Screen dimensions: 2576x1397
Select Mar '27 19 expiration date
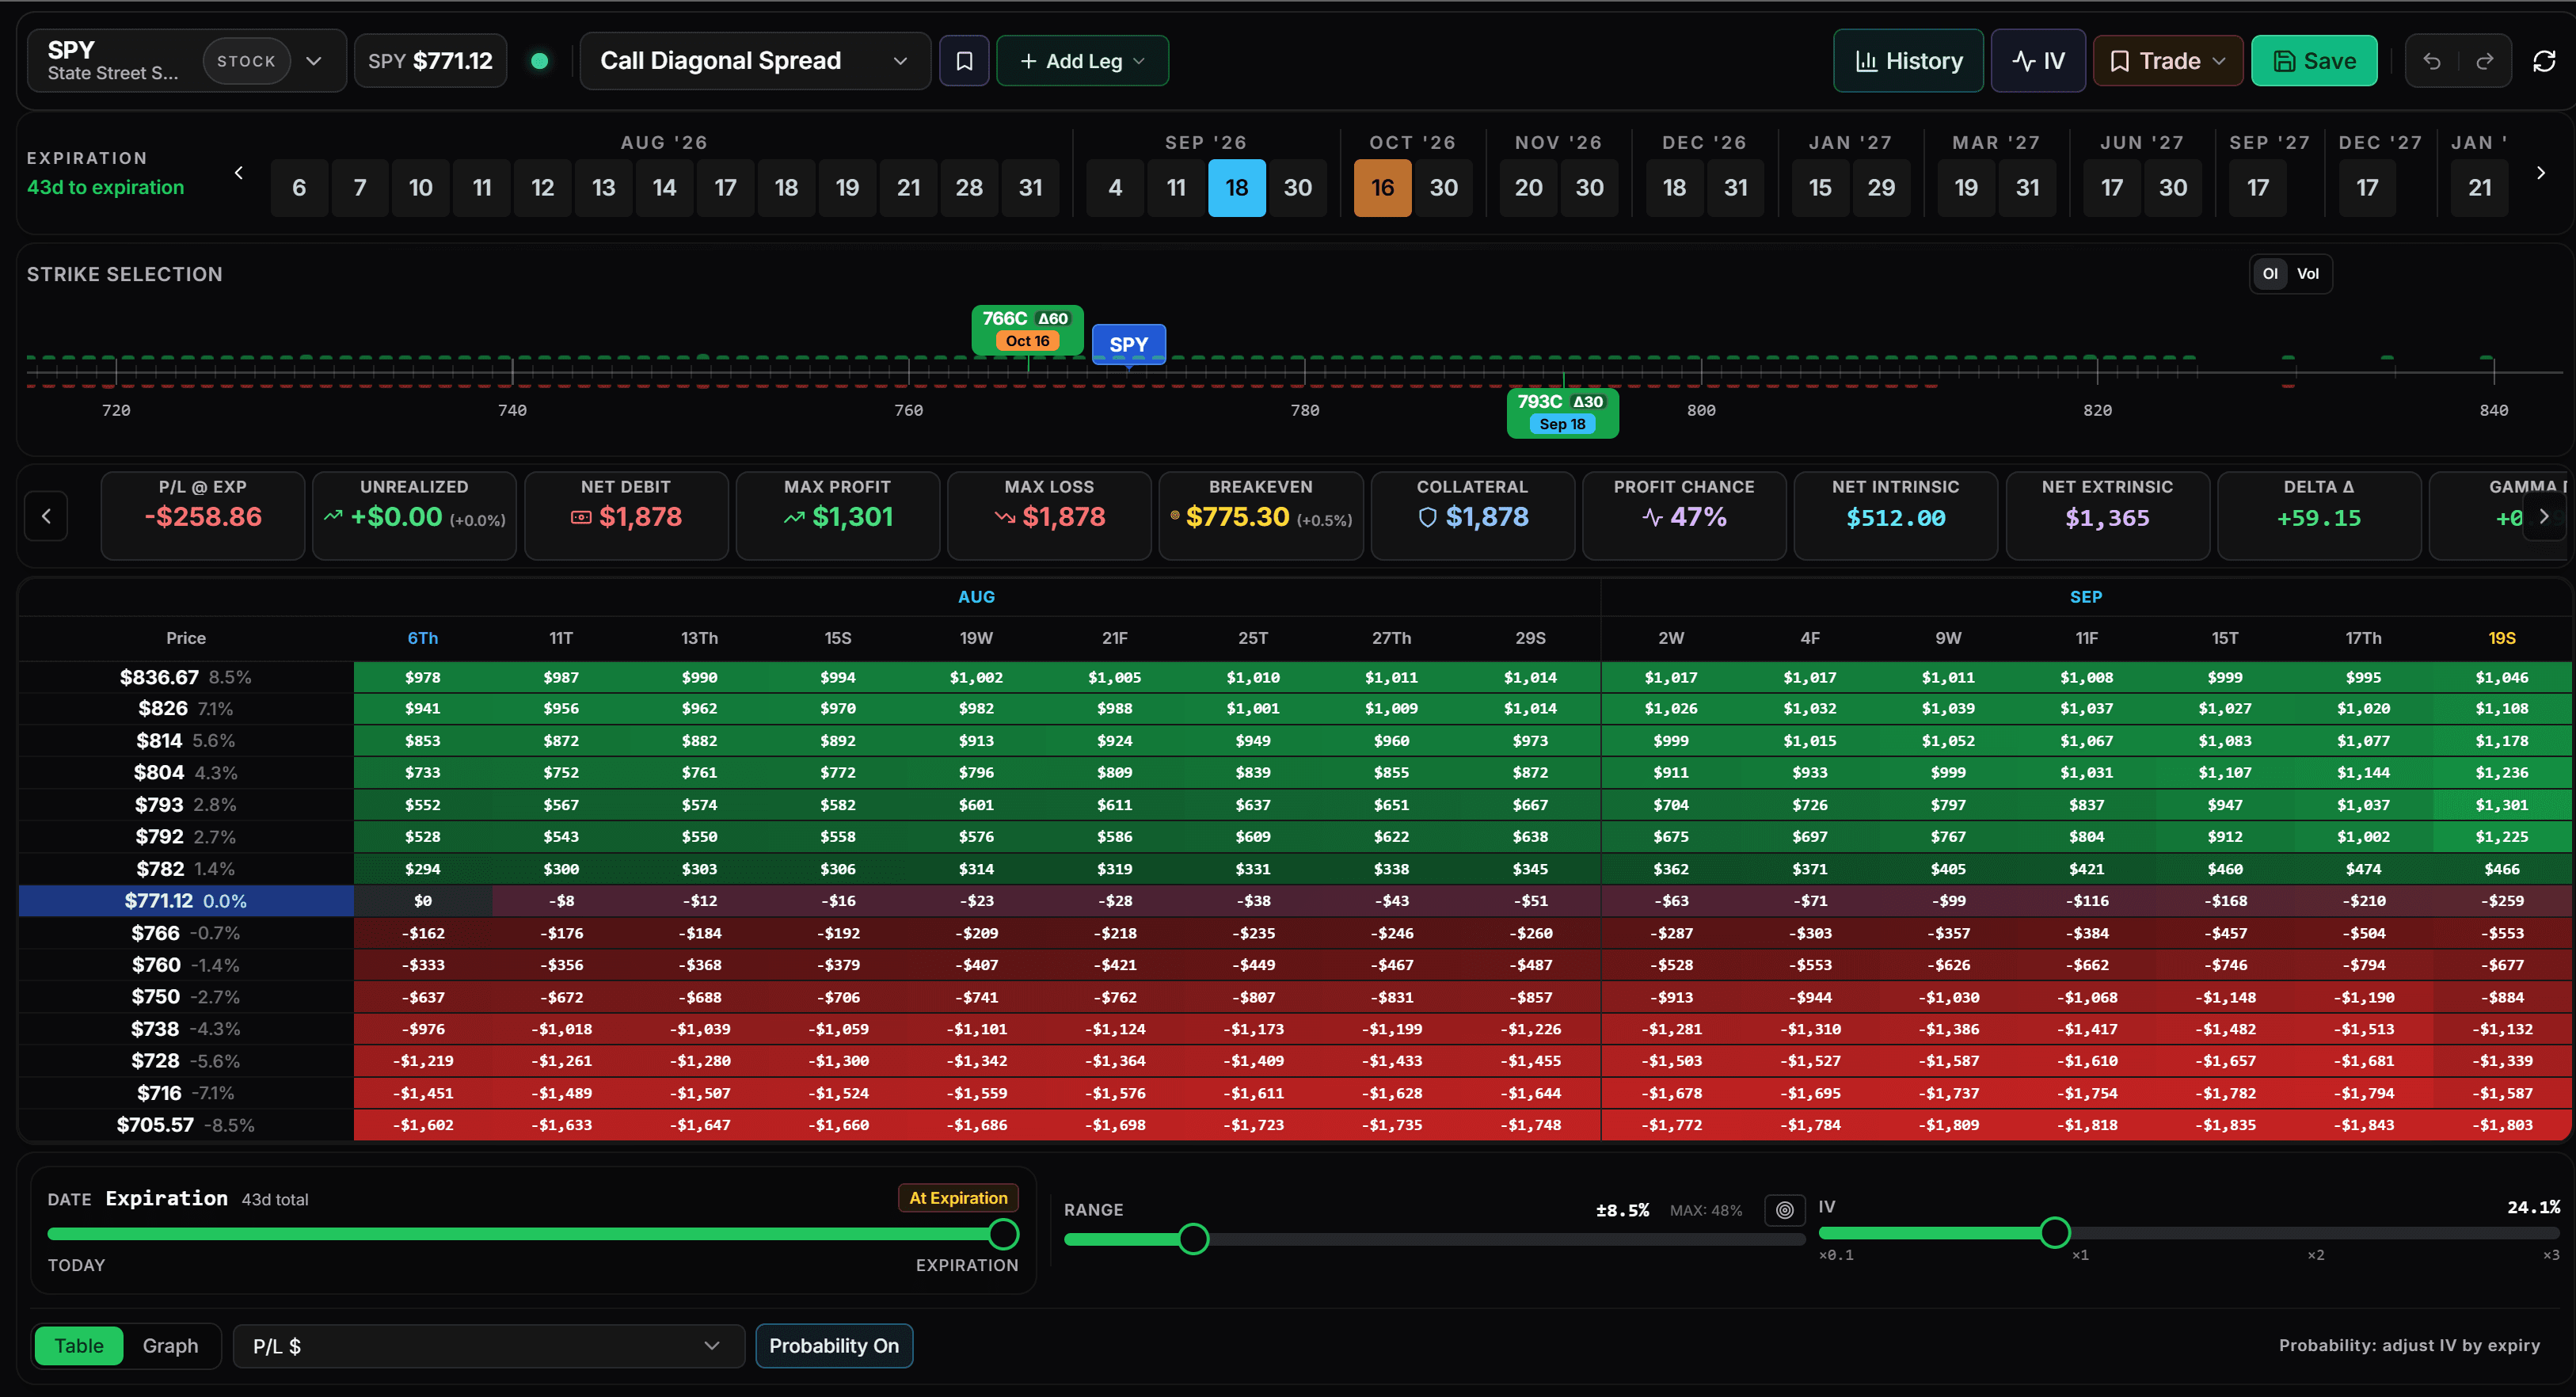[1967, 188]
